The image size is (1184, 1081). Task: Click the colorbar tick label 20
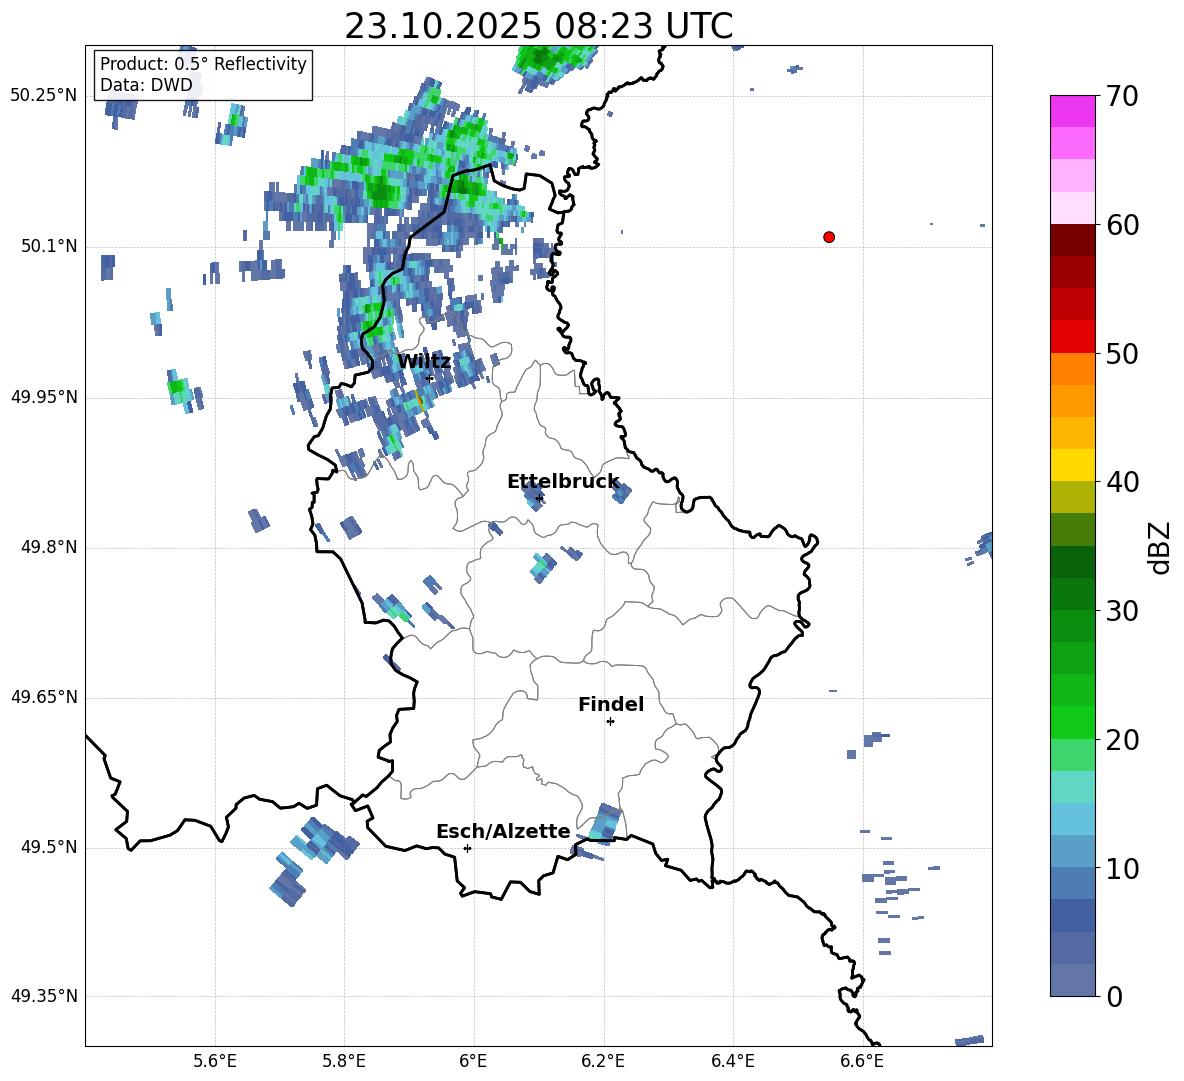tap(1122, 739)
